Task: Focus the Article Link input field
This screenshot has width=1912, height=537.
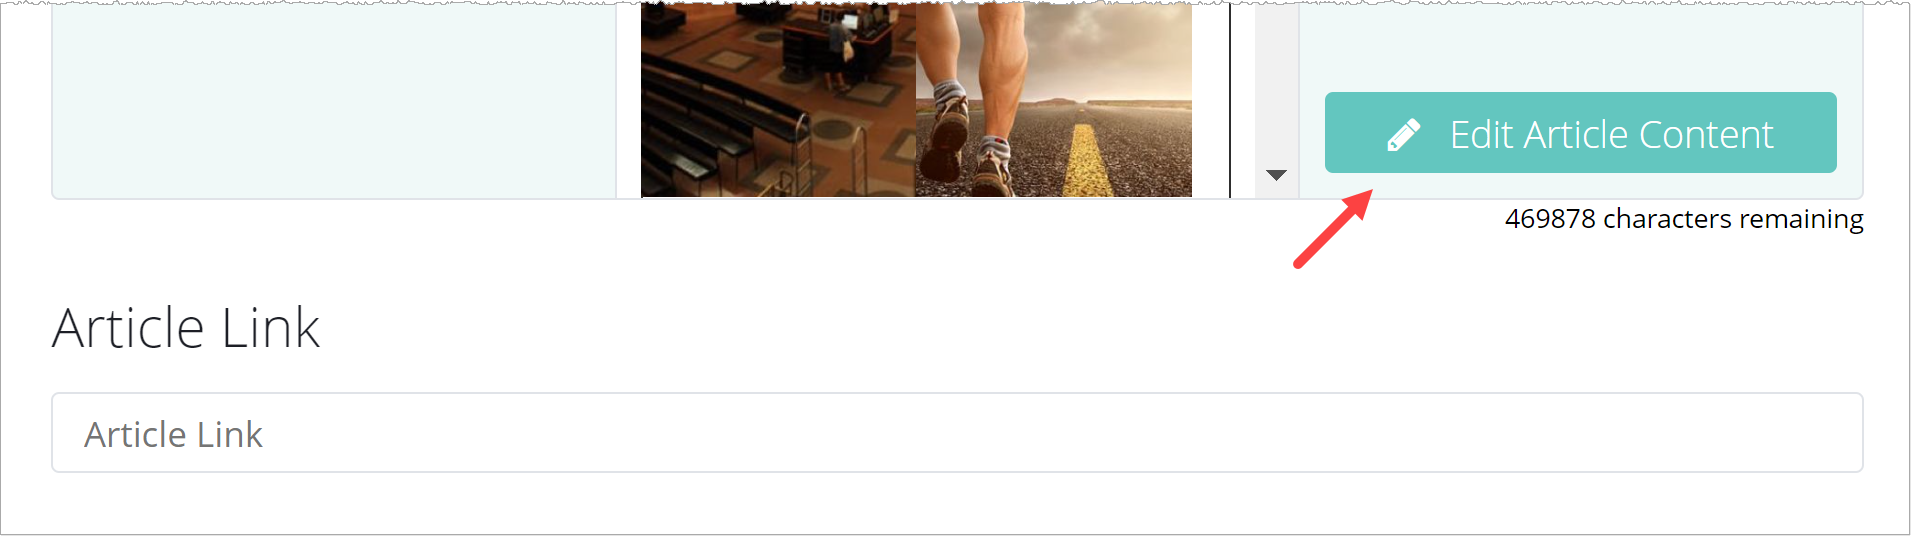Action: tap(957, 433)
